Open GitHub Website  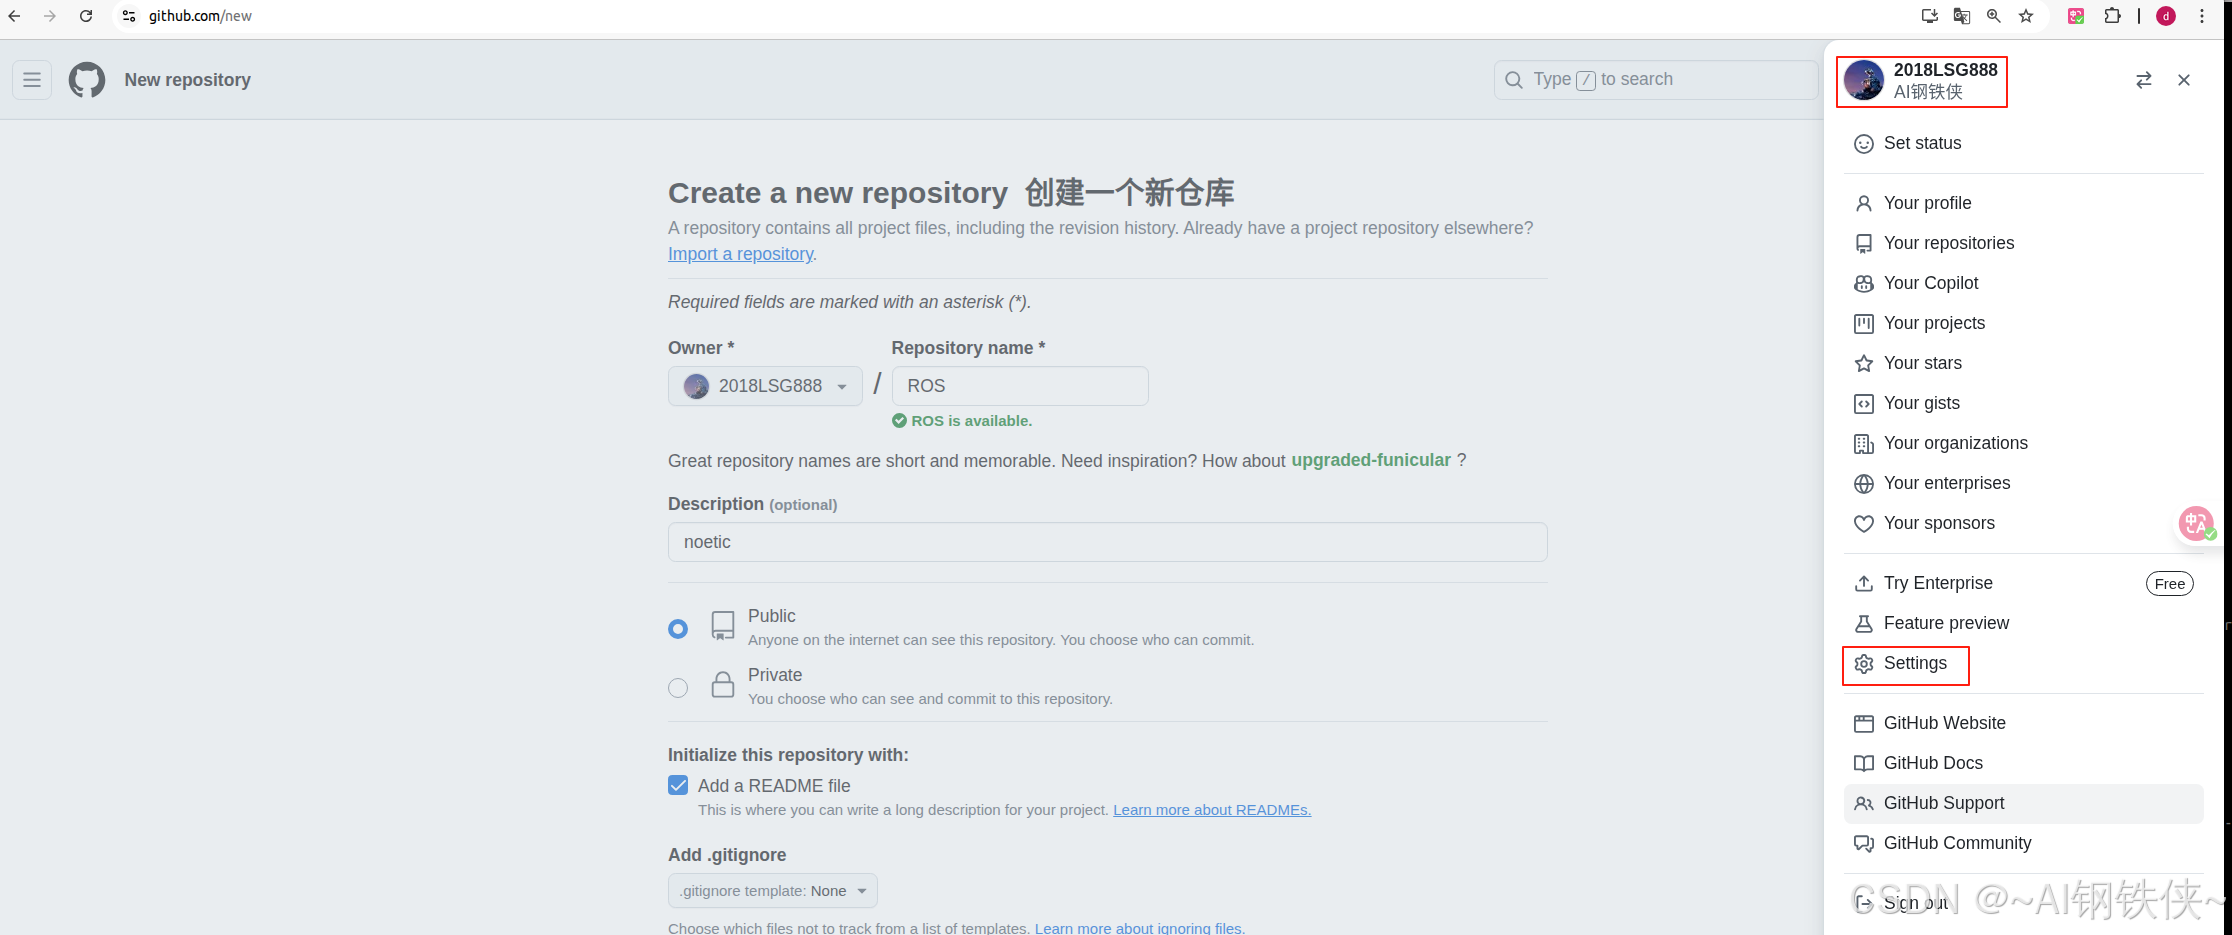pyautogui.click(x=2024, y=723)
